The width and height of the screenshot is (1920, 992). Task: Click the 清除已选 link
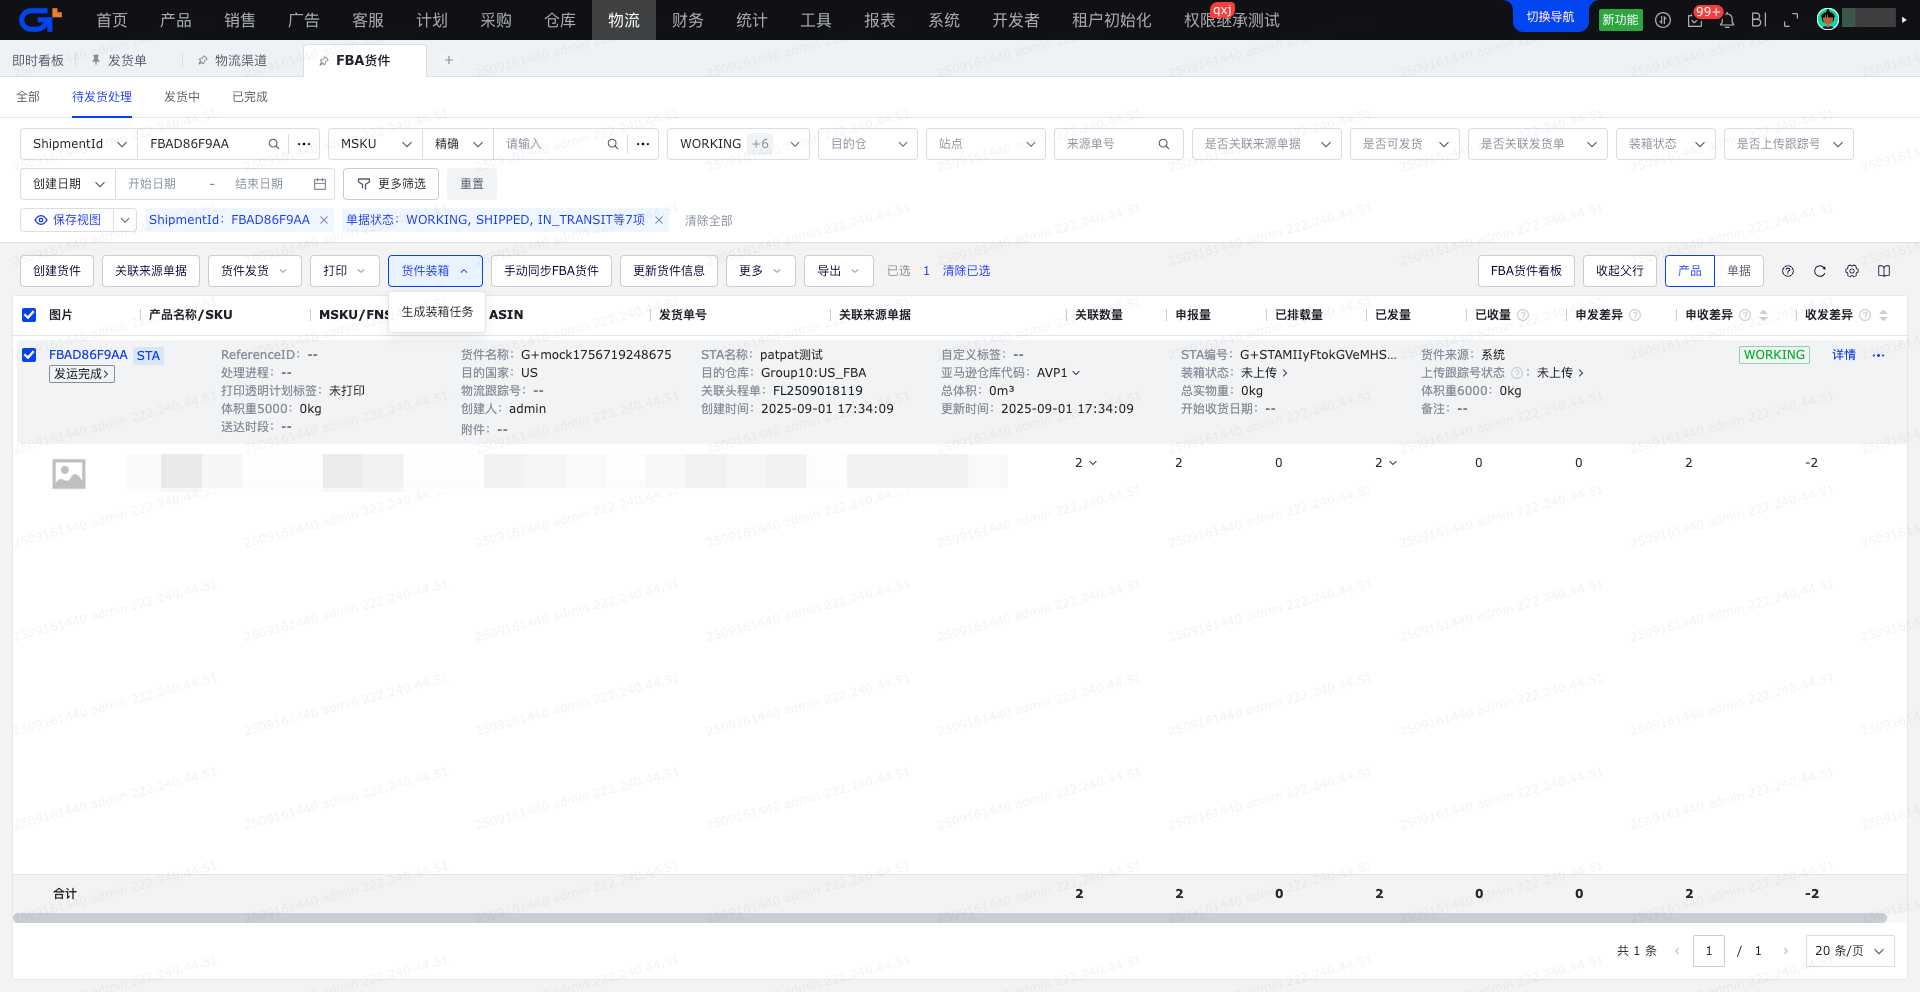click(966, 271)
